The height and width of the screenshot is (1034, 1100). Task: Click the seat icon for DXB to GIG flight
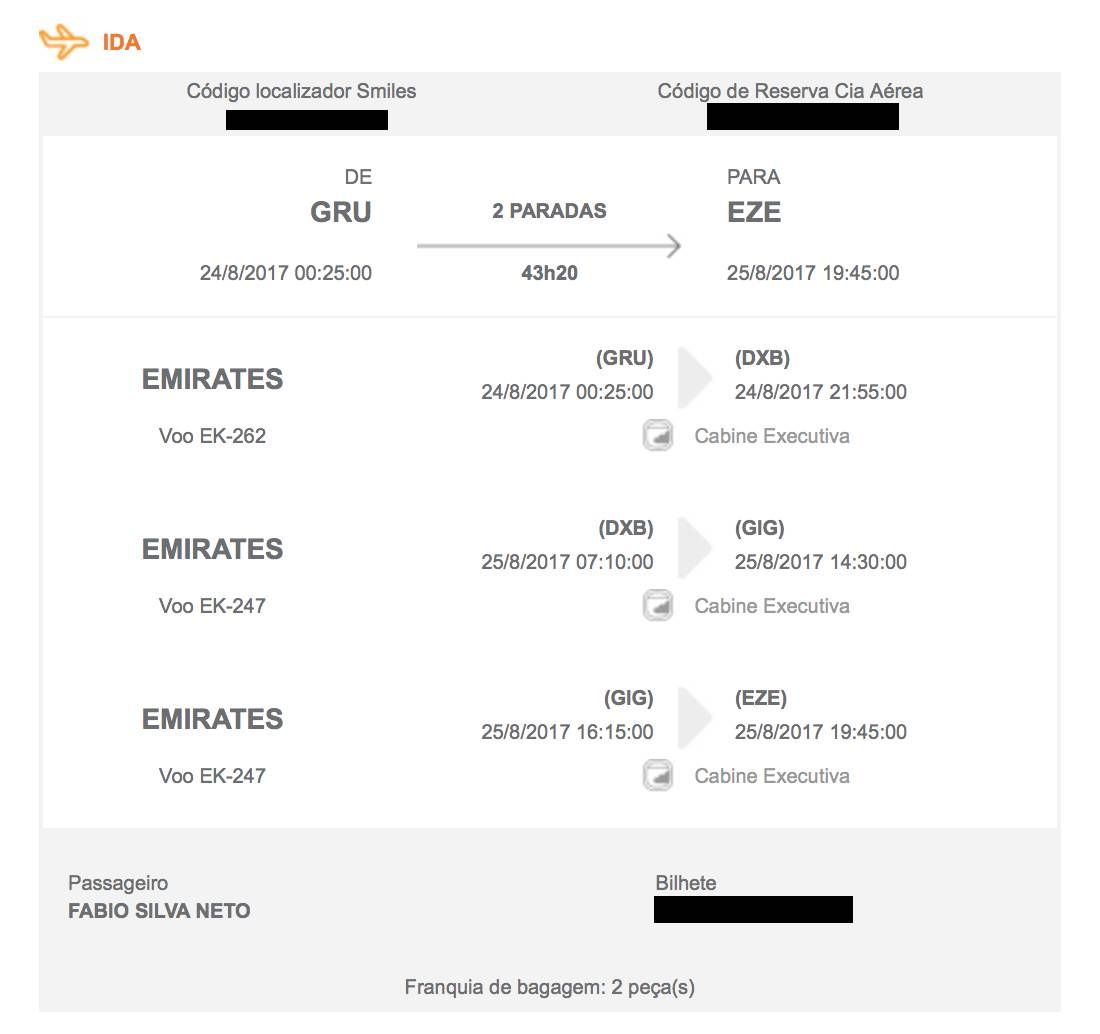658,605
